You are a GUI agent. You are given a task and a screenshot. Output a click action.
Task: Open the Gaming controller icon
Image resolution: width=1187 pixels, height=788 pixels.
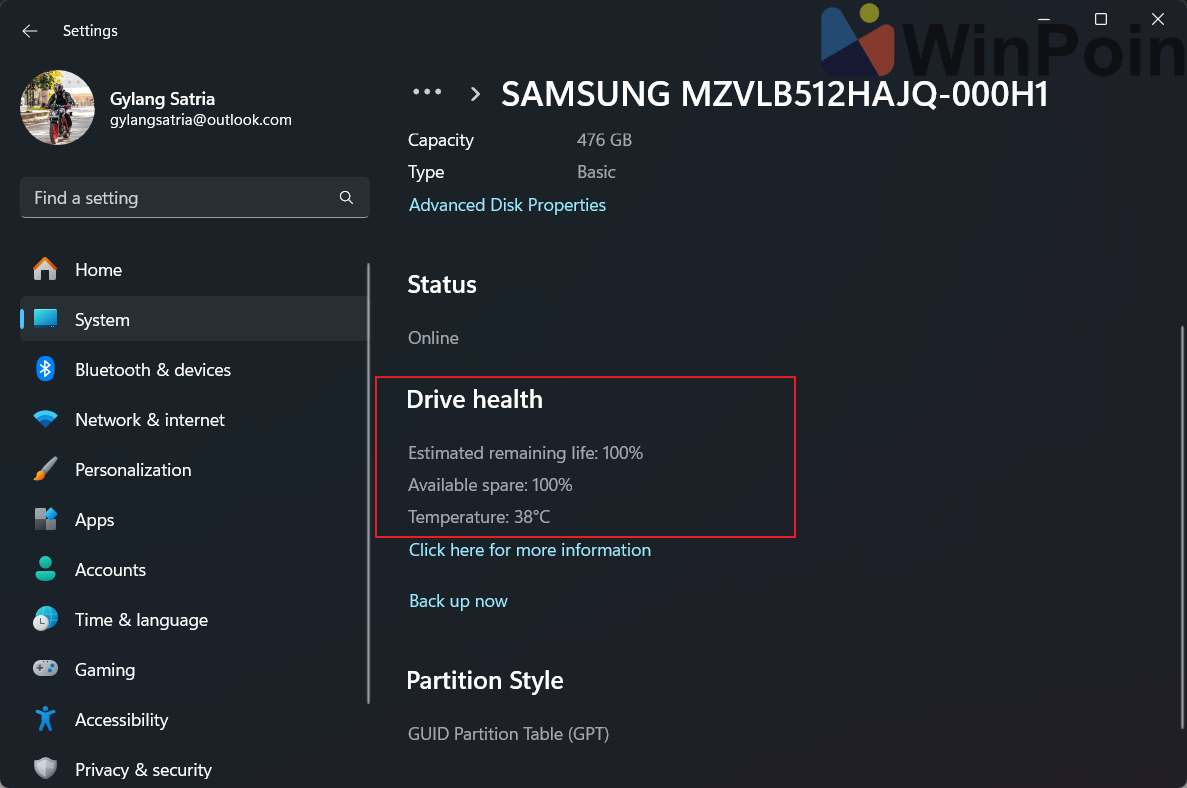click(45, 670)
